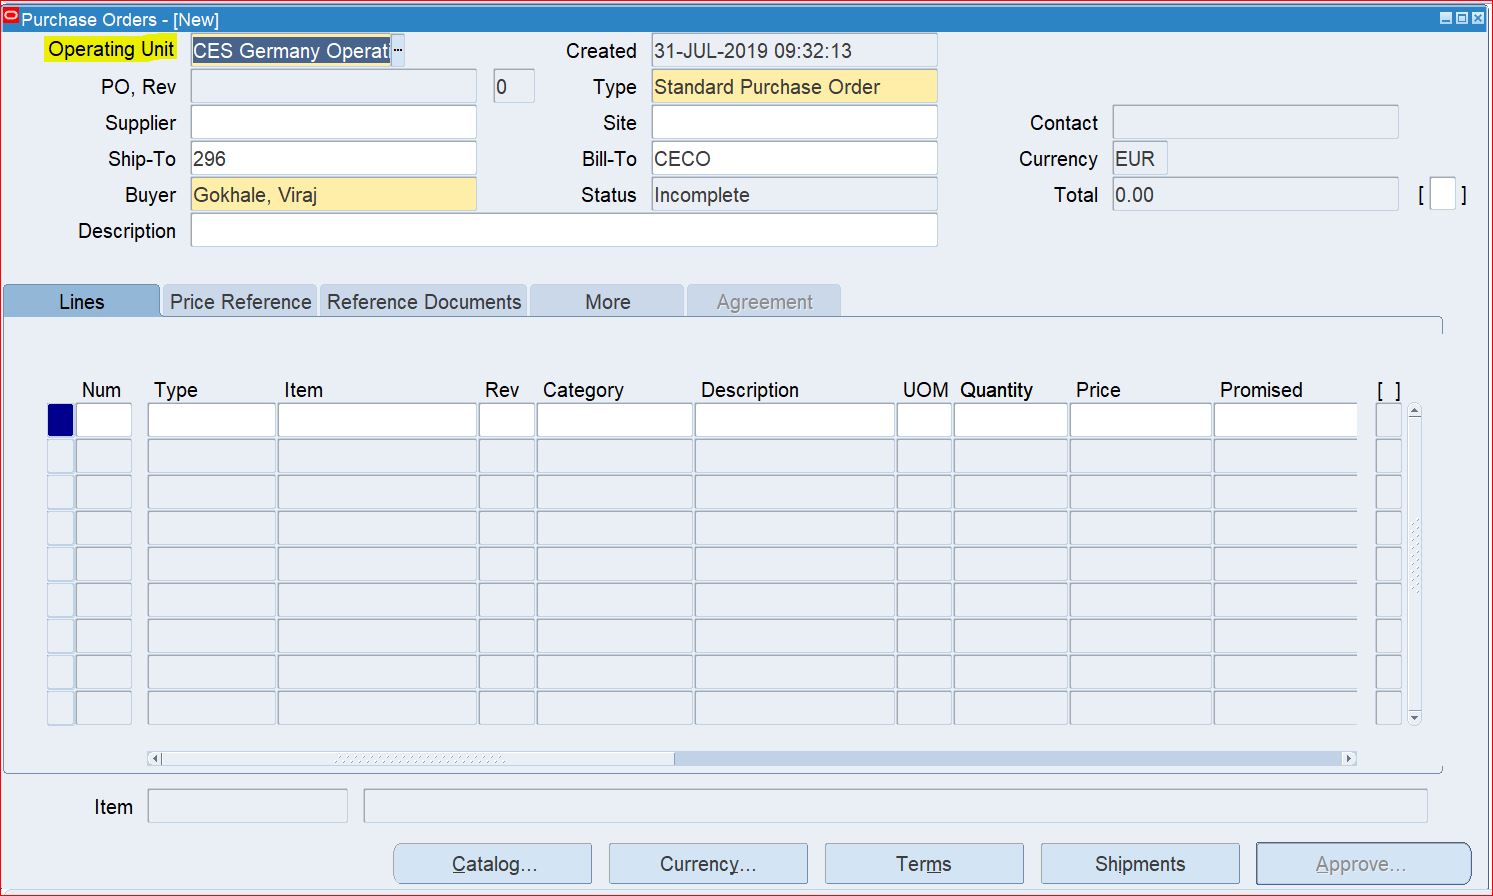Viewport: 1493px width, 896px height.
Task: Click the down arrow on lines scrollbar
Action: click(1413, 716)
